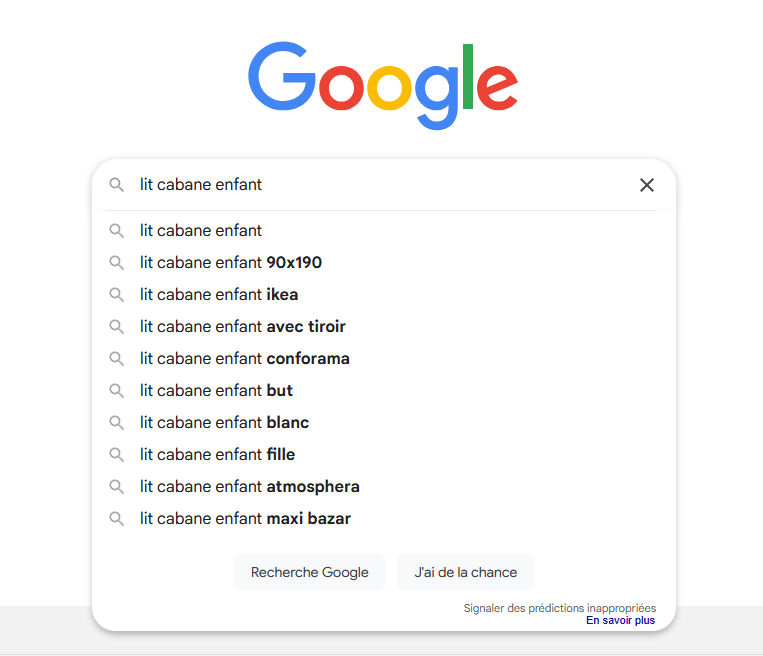This screenshot has width=763, height=656.
Task: Click magnifier icon beside "atmosphera" suggestion
Action: pos(117,487)
